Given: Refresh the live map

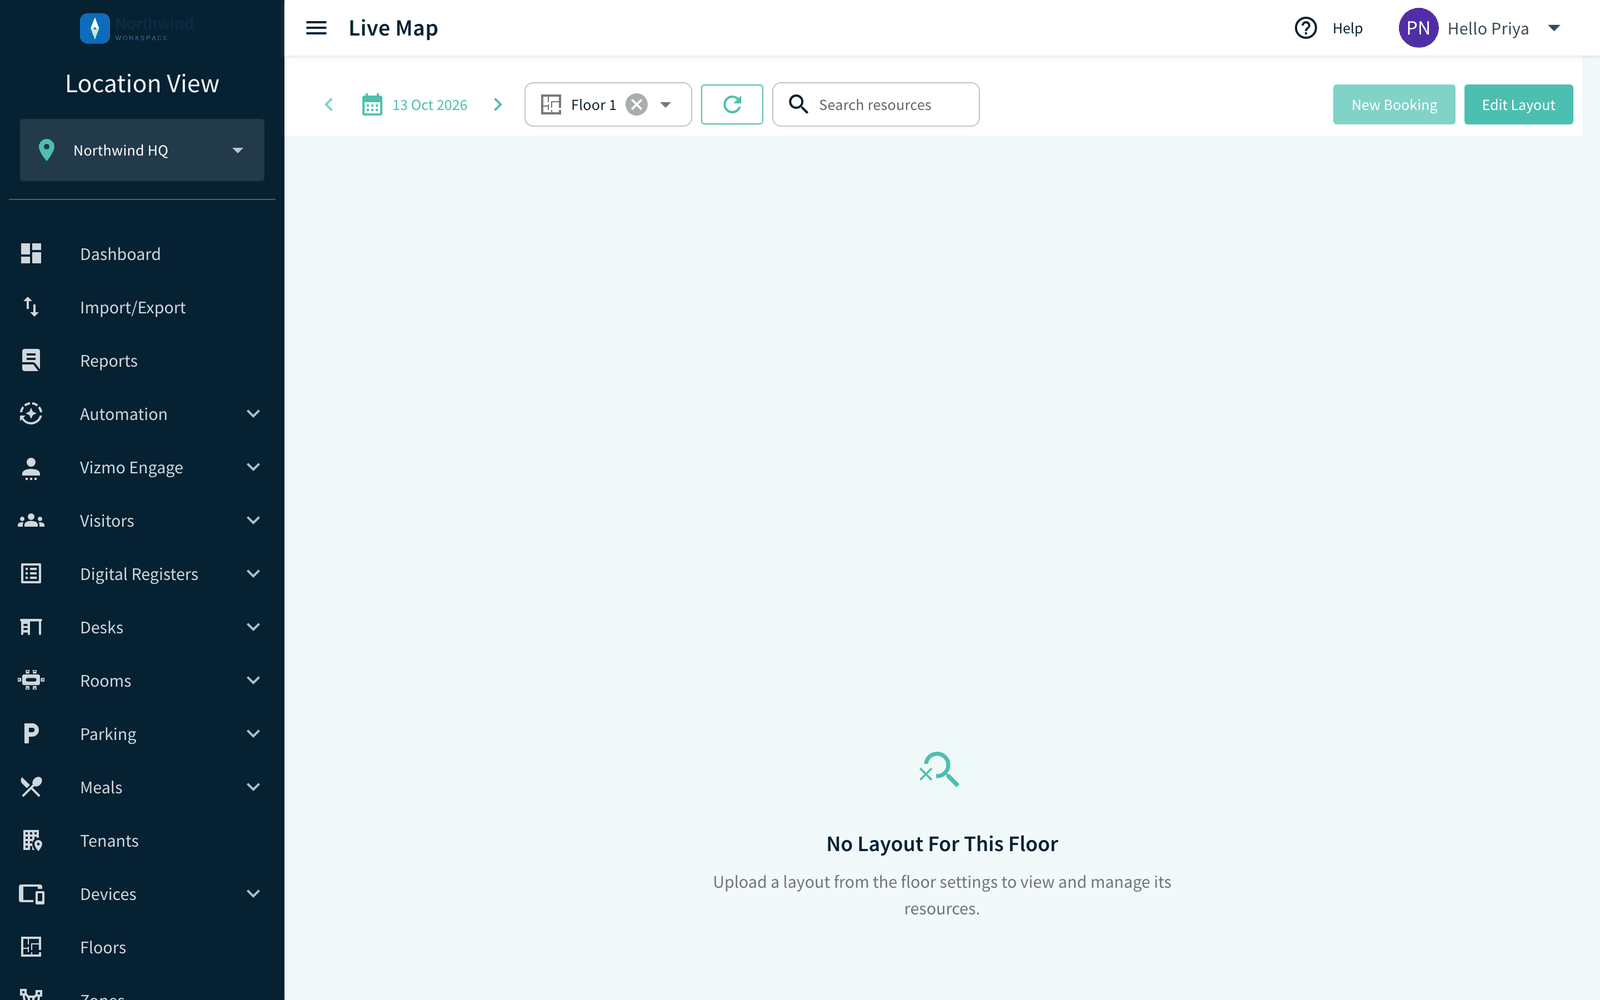Looking at the screenshot, I should [732, 105].
